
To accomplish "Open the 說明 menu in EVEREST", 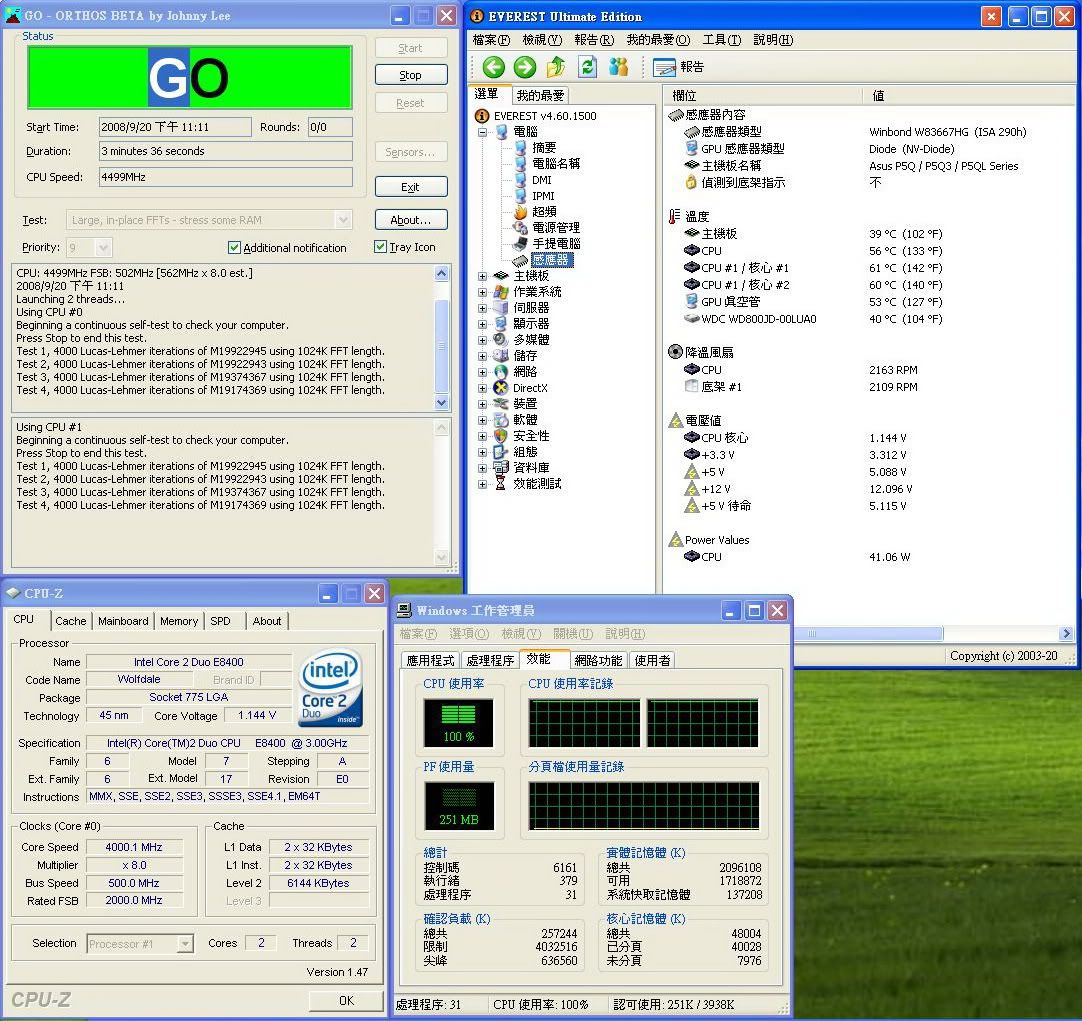I will (774, 40).
